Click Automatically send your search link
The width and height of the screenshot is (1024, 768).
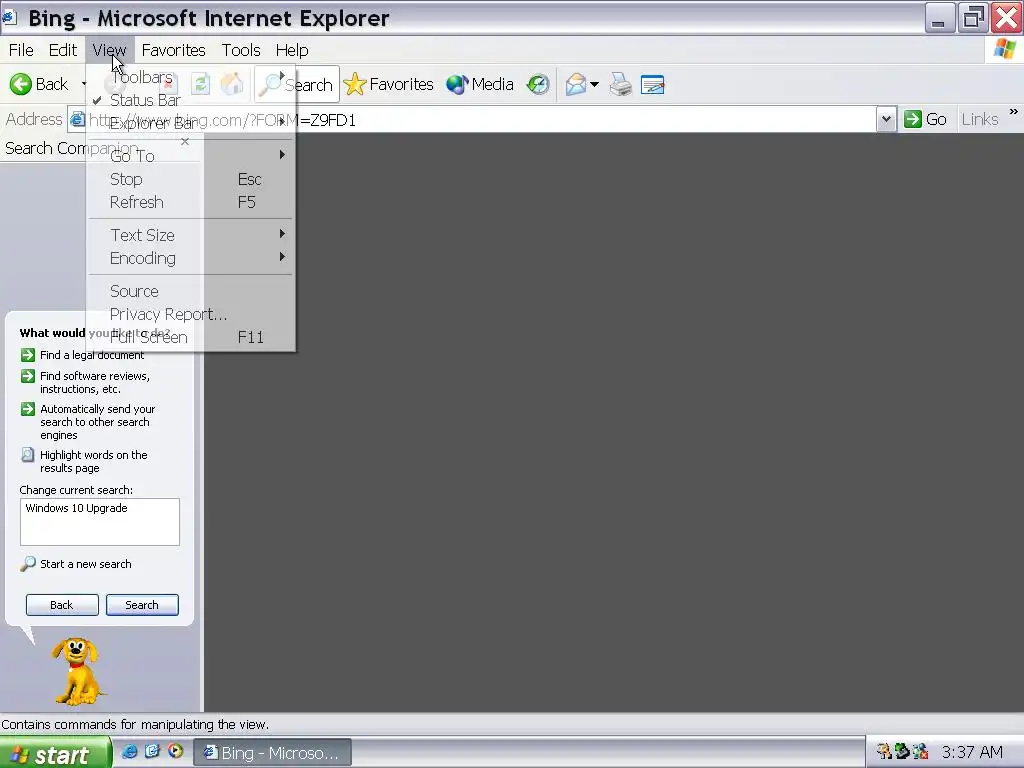tap(98, 422)
